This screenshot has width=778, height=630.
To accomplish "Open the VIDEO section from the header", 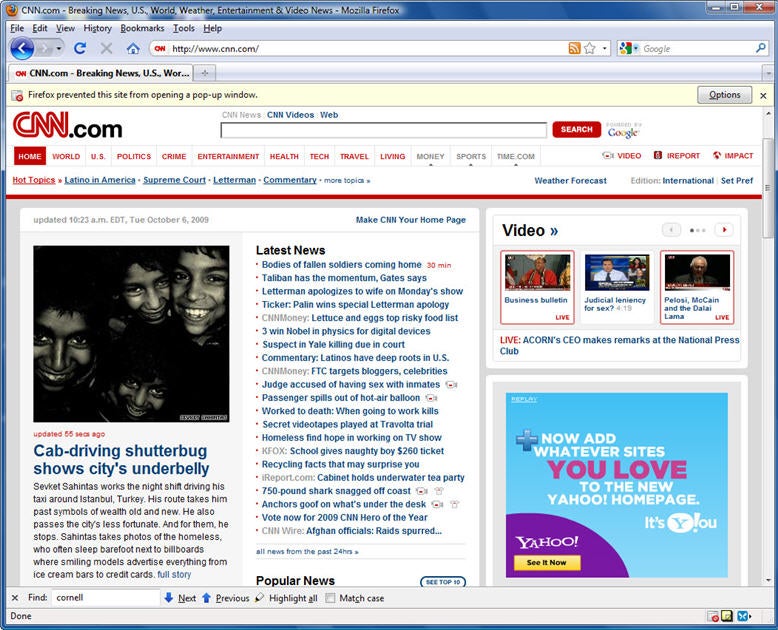I will [x=622, y=156].
